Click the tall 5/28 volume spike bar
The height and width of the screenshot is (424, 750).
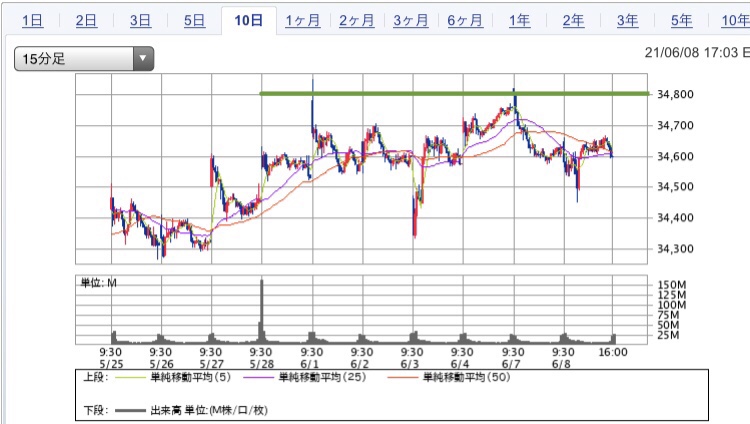point(262,311)
